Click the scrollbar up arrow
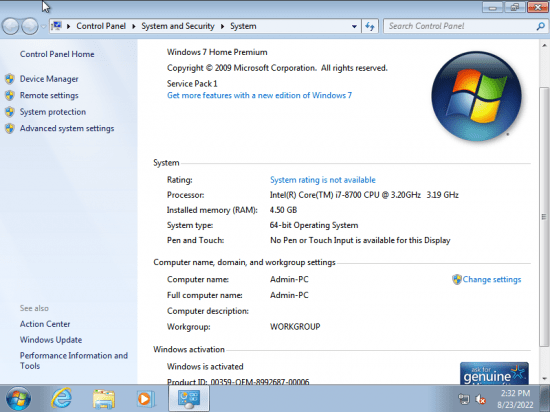550x412 pixels. (544, 45)
